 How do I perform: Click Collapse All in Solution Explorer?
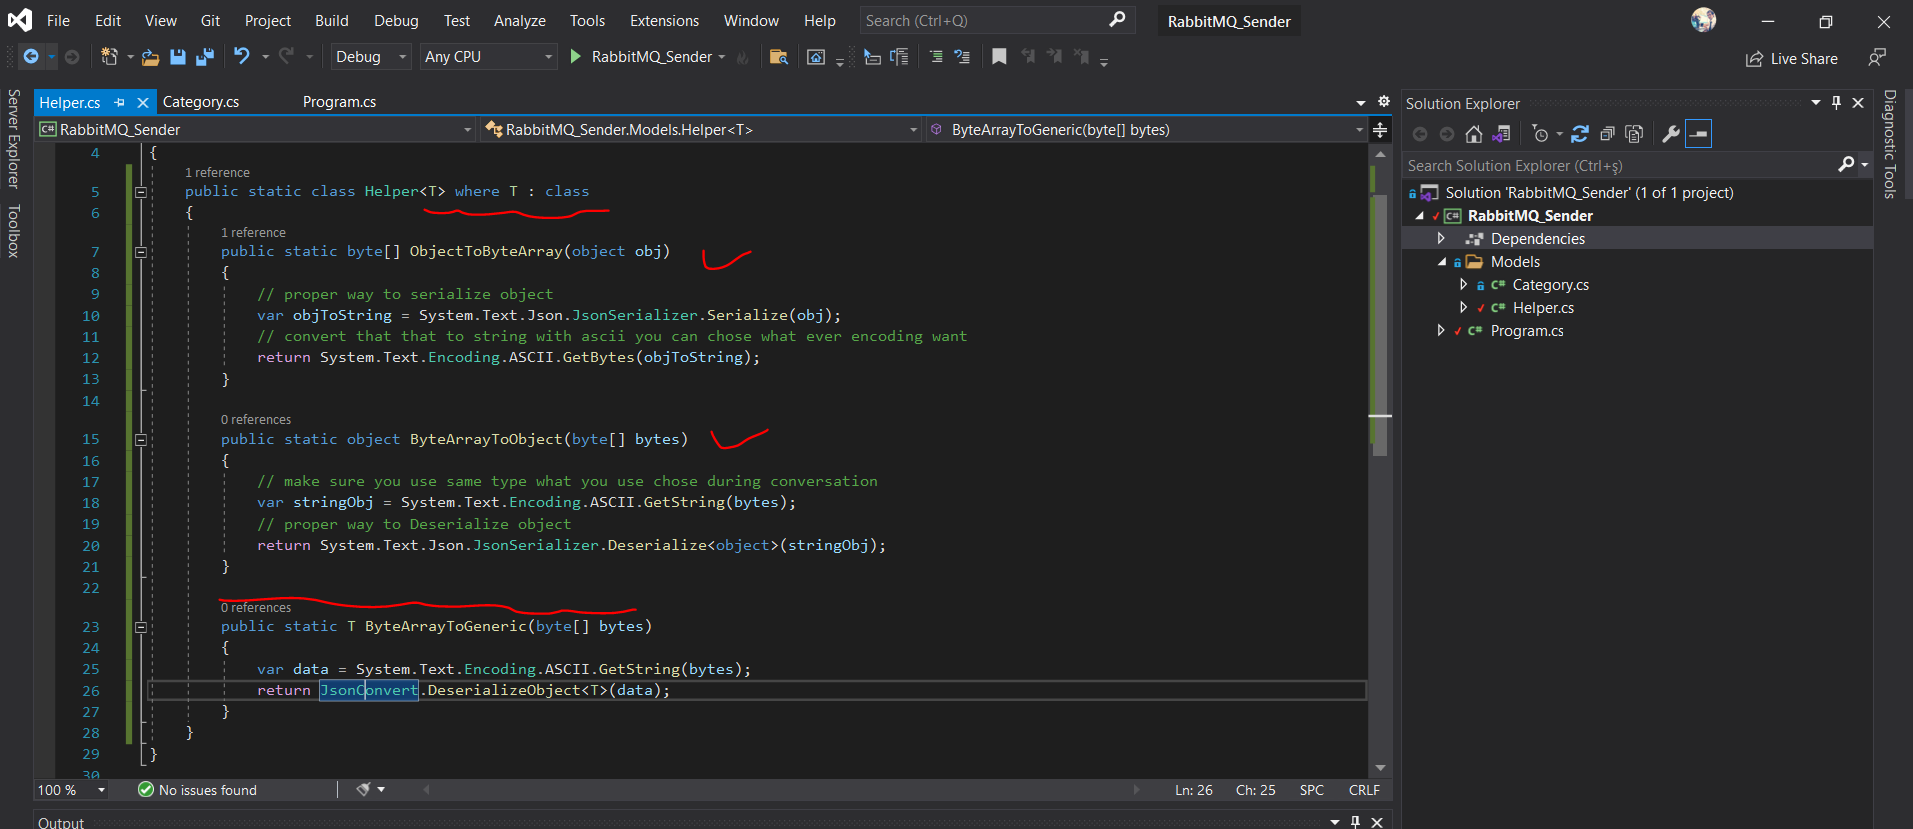point(1607,134)
